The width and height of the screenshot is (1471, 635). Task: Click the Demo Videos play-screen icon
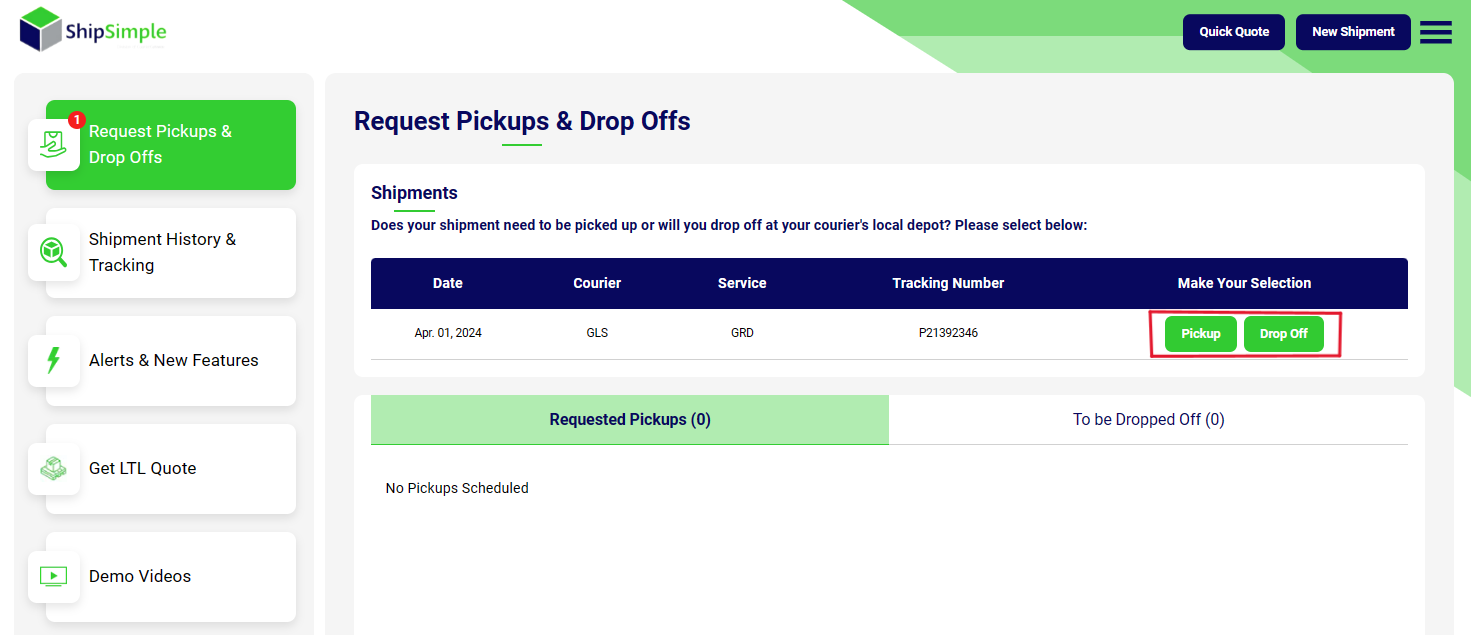coord(54,576)
